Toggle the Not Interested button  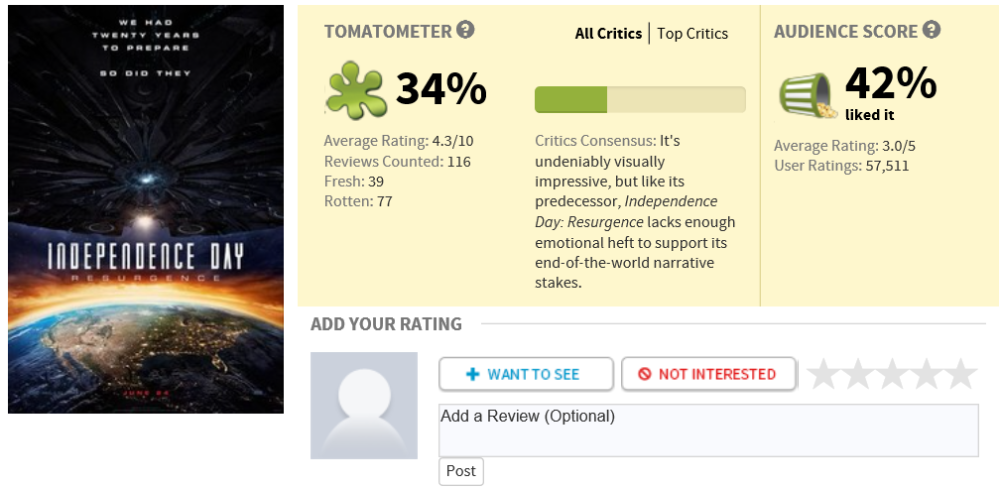pos(708,374)
